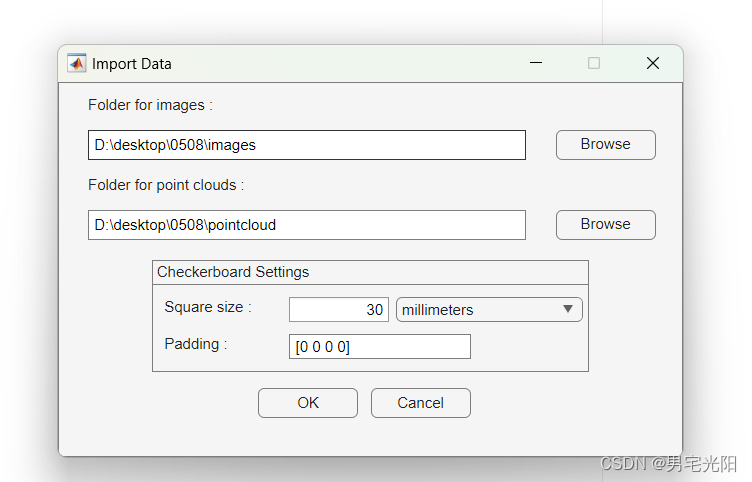The width and height of the screenshot is (752, 482).
Task: Click the grayed-out maximize window button
Action: [594, 63]
